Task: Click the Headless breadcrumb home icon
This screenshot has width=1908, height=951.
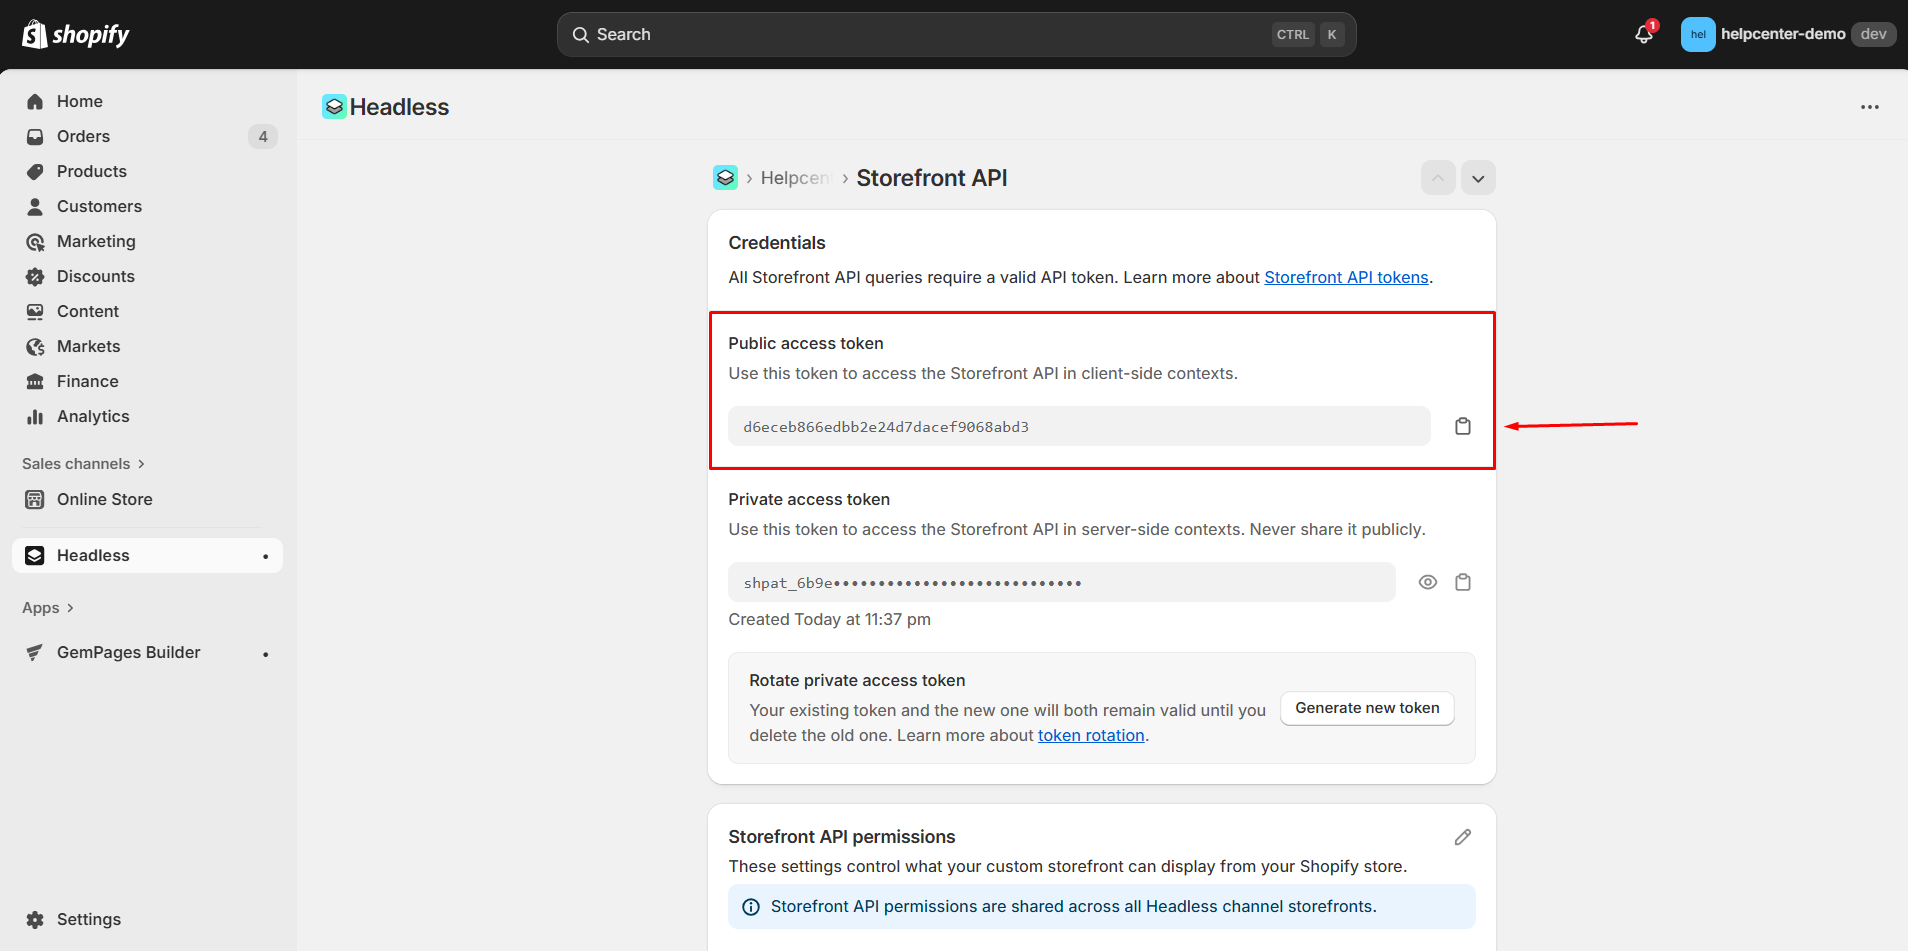Action: [725, 178]
